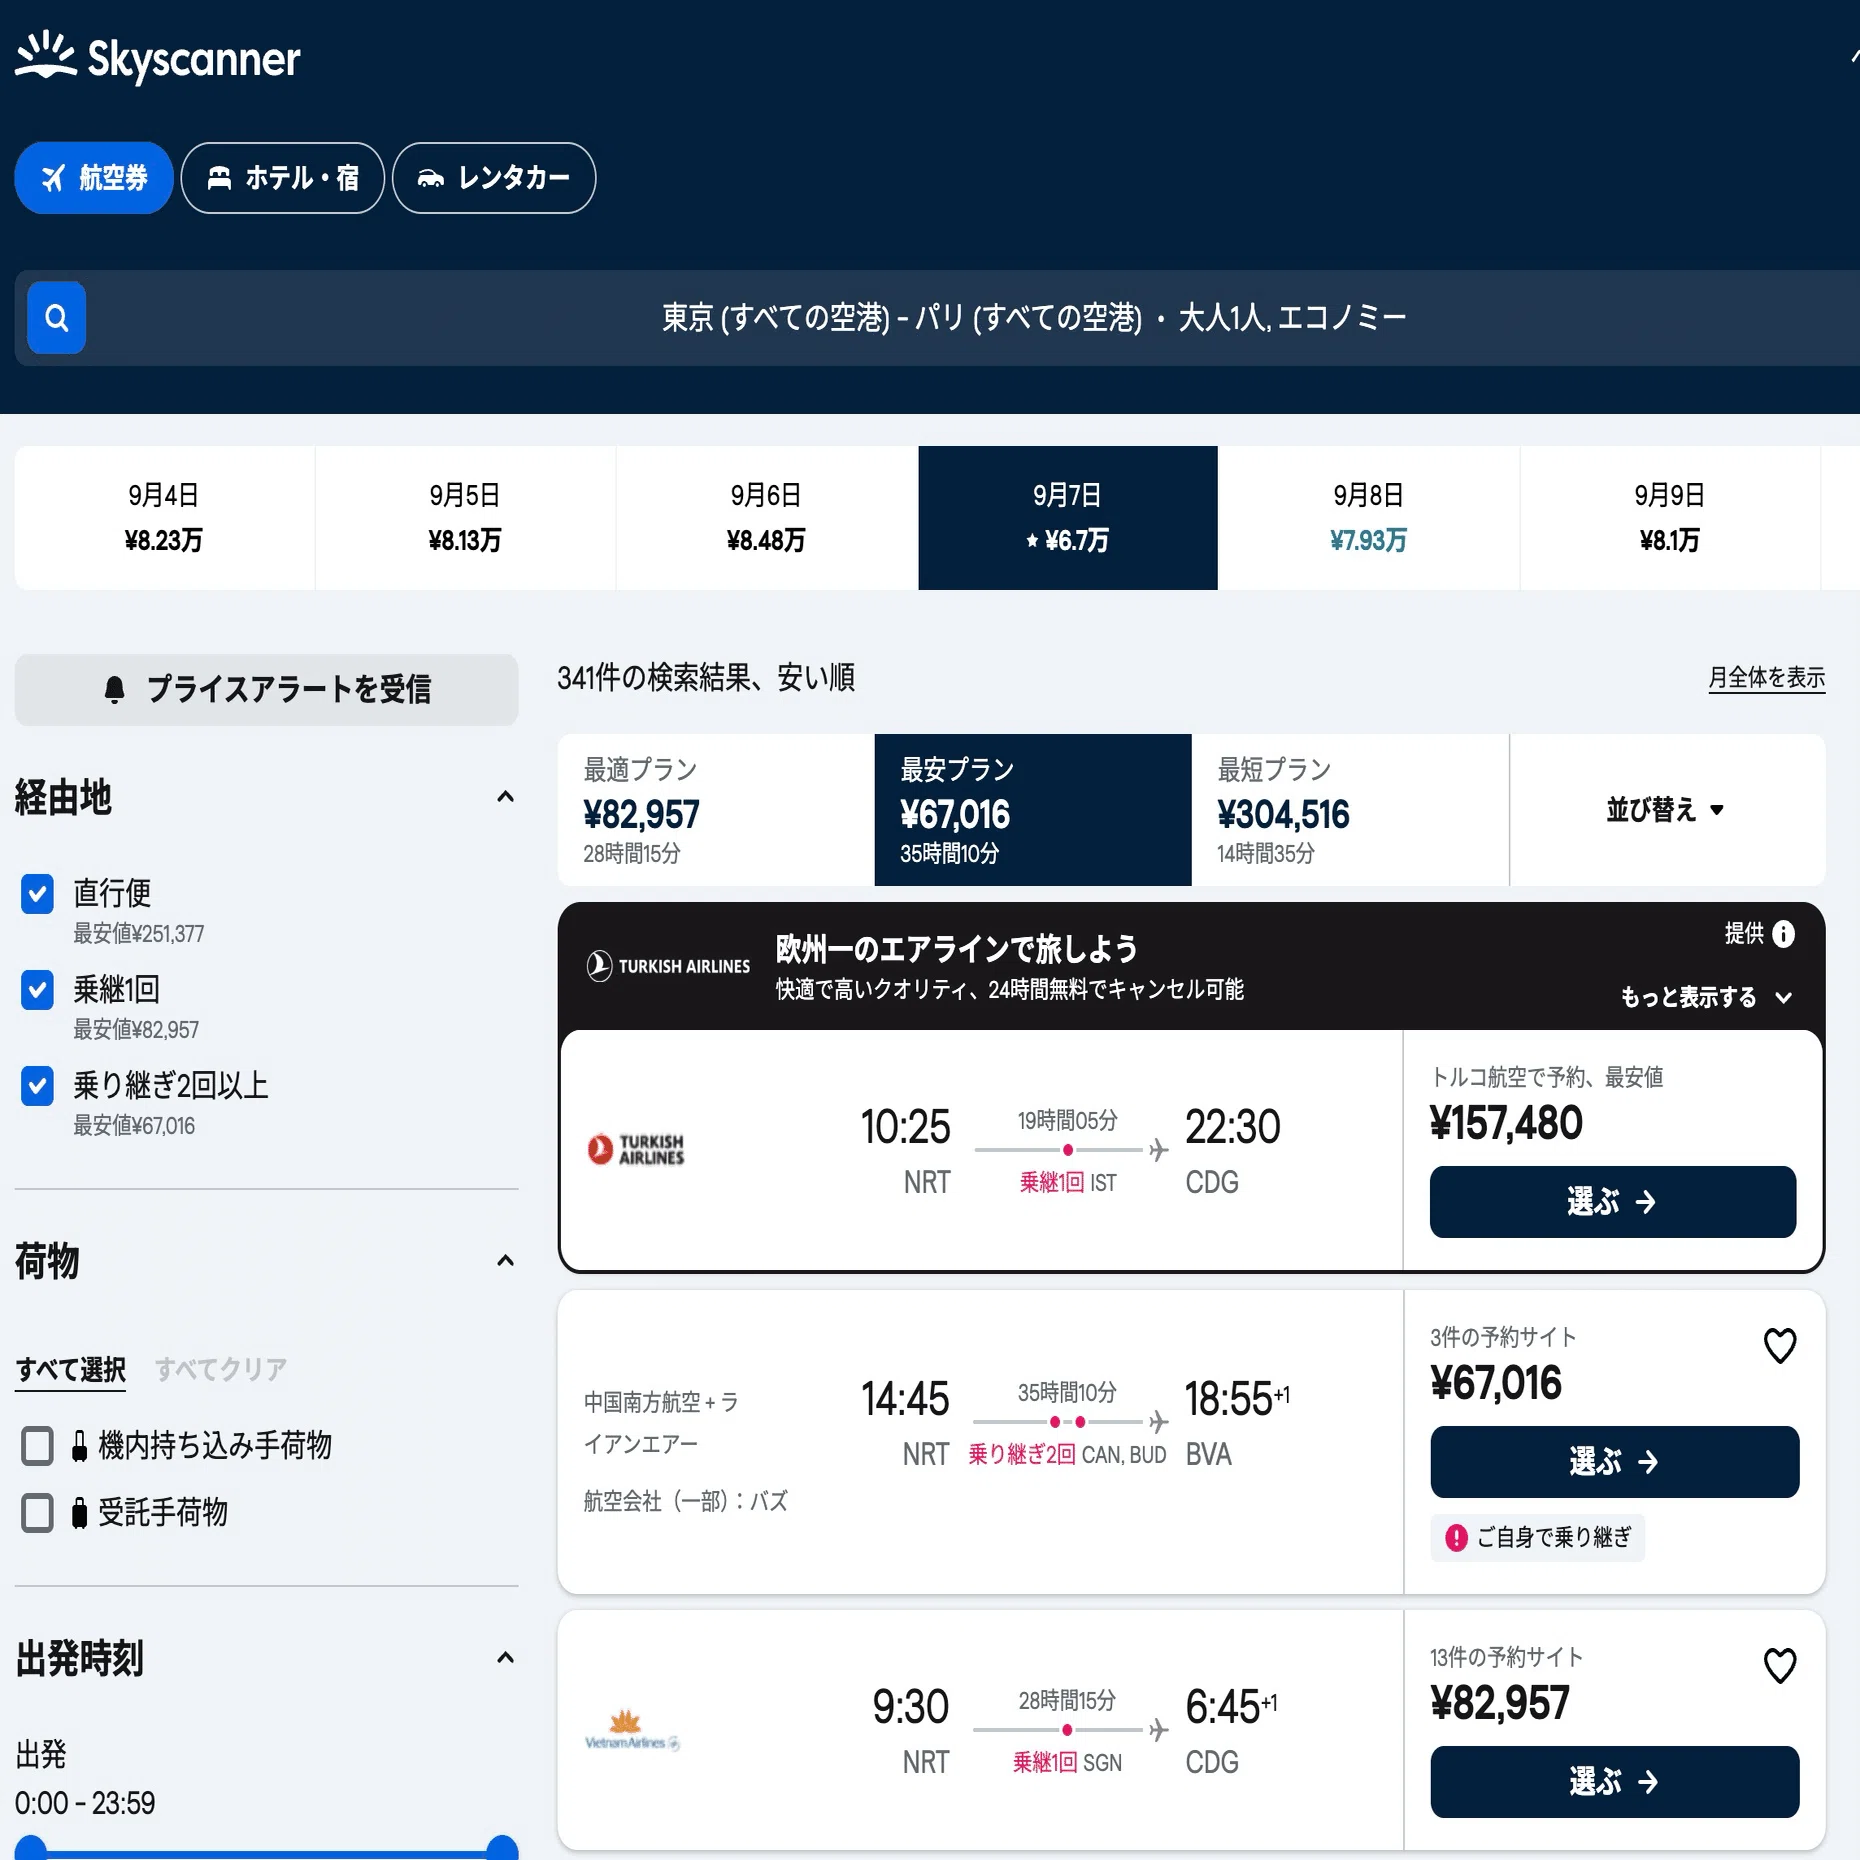
Task: Select date 9月8日 ¥7.93万
Action: tap(1369, 518)
